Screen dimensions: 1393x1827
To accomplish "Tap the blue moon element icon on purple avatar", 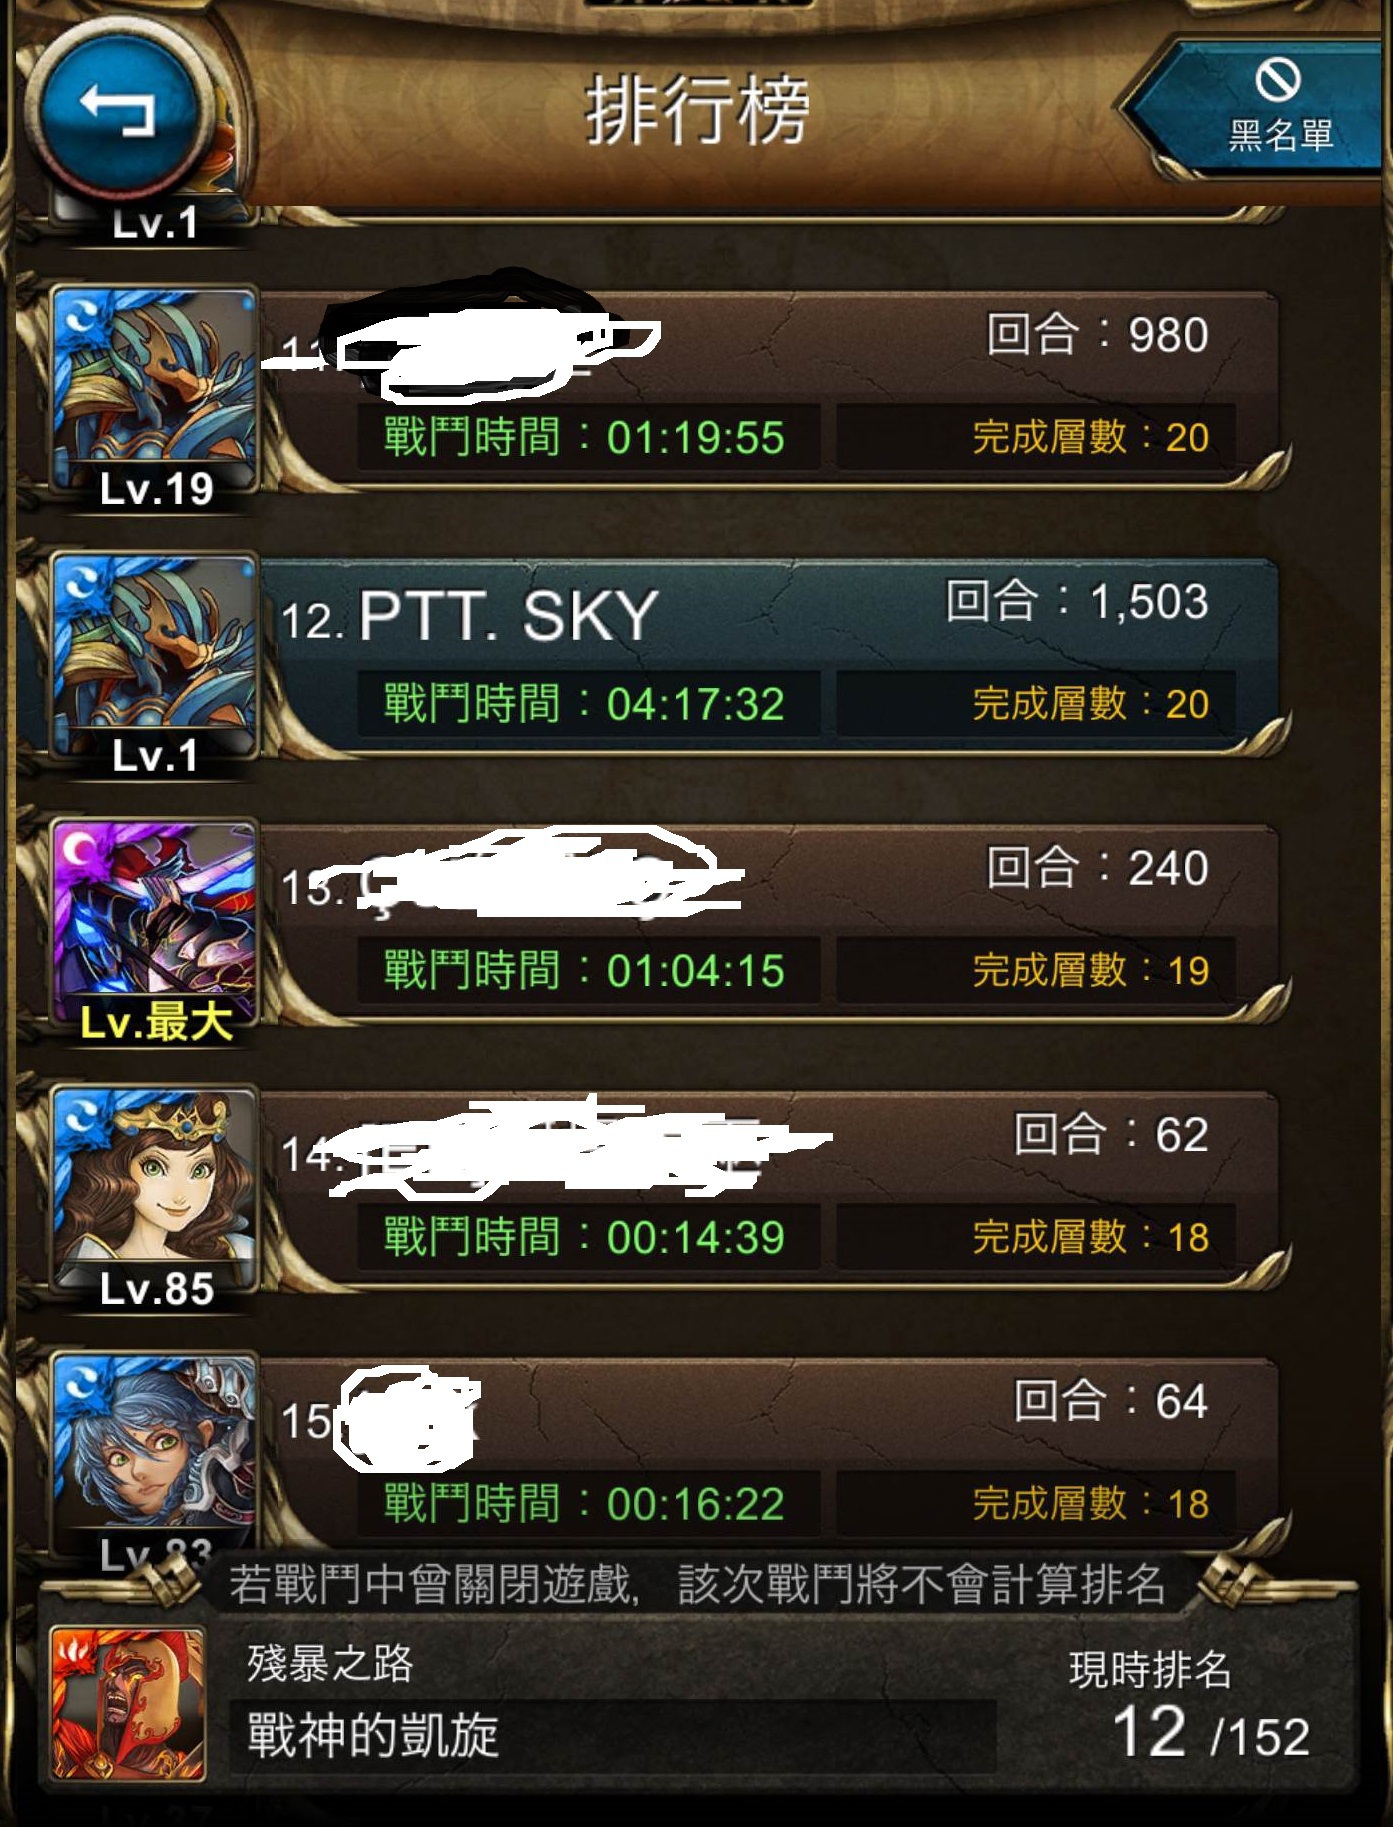I will 77,849.
